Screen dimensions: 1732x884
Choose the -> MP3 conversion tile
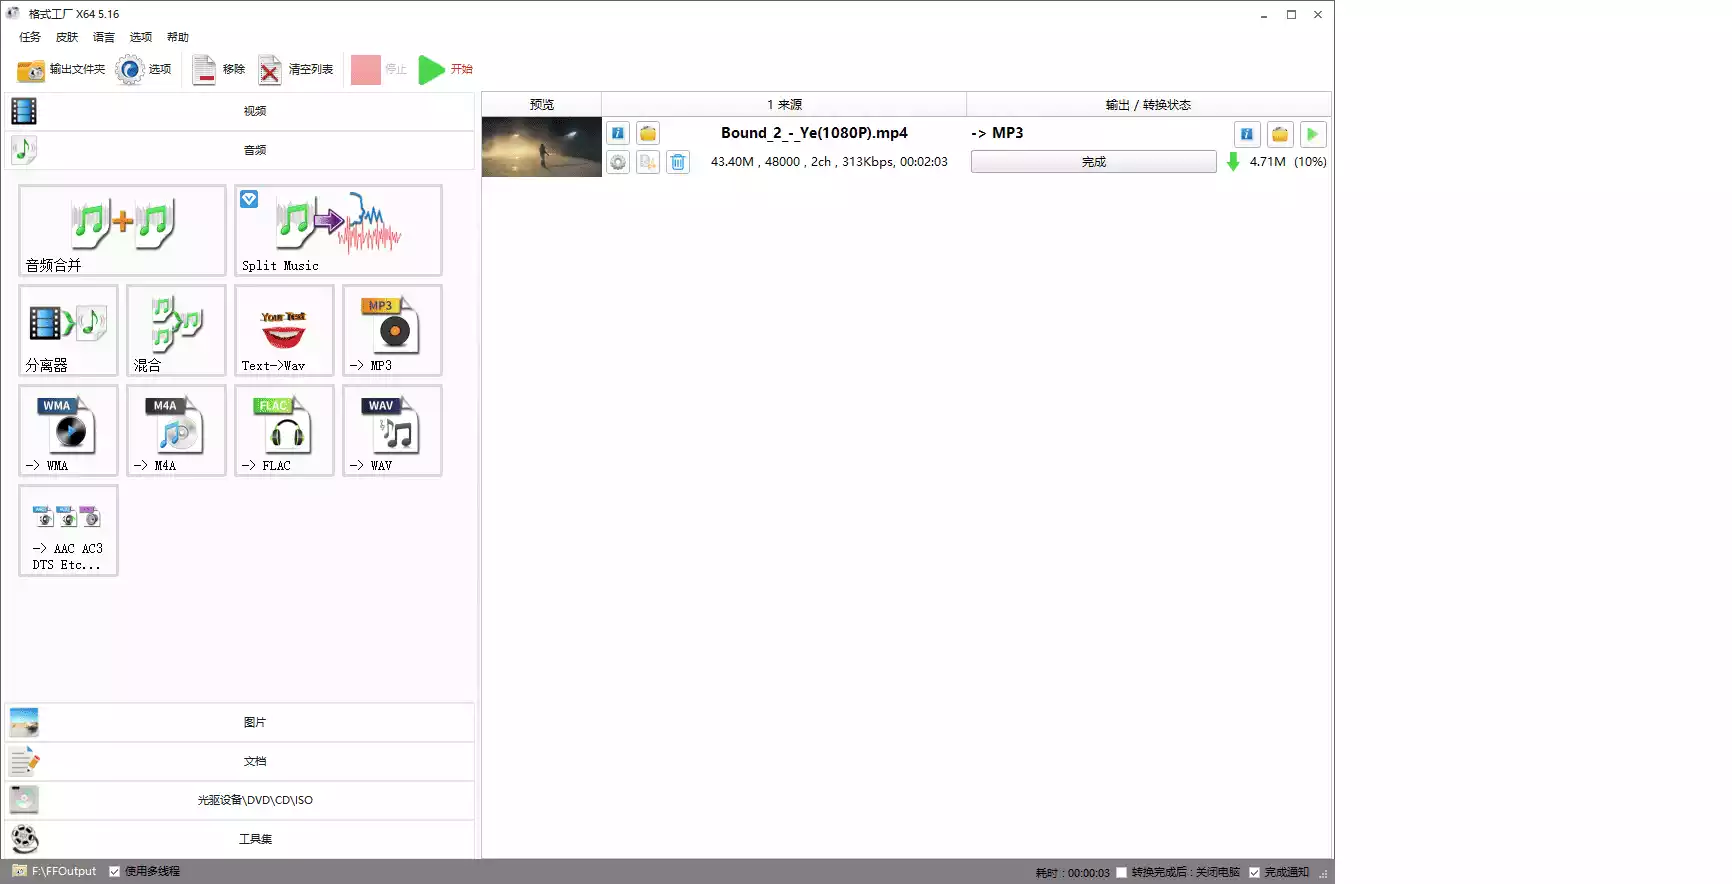click(392, 330)
